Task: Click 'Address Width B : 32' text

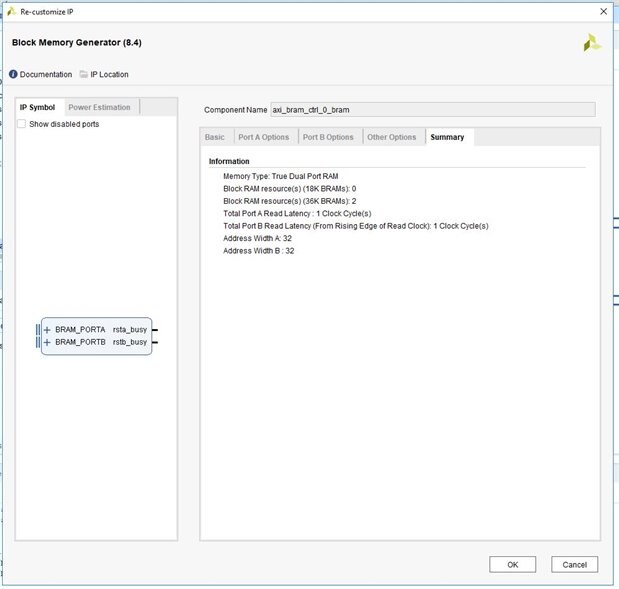Action: point(259,251)
